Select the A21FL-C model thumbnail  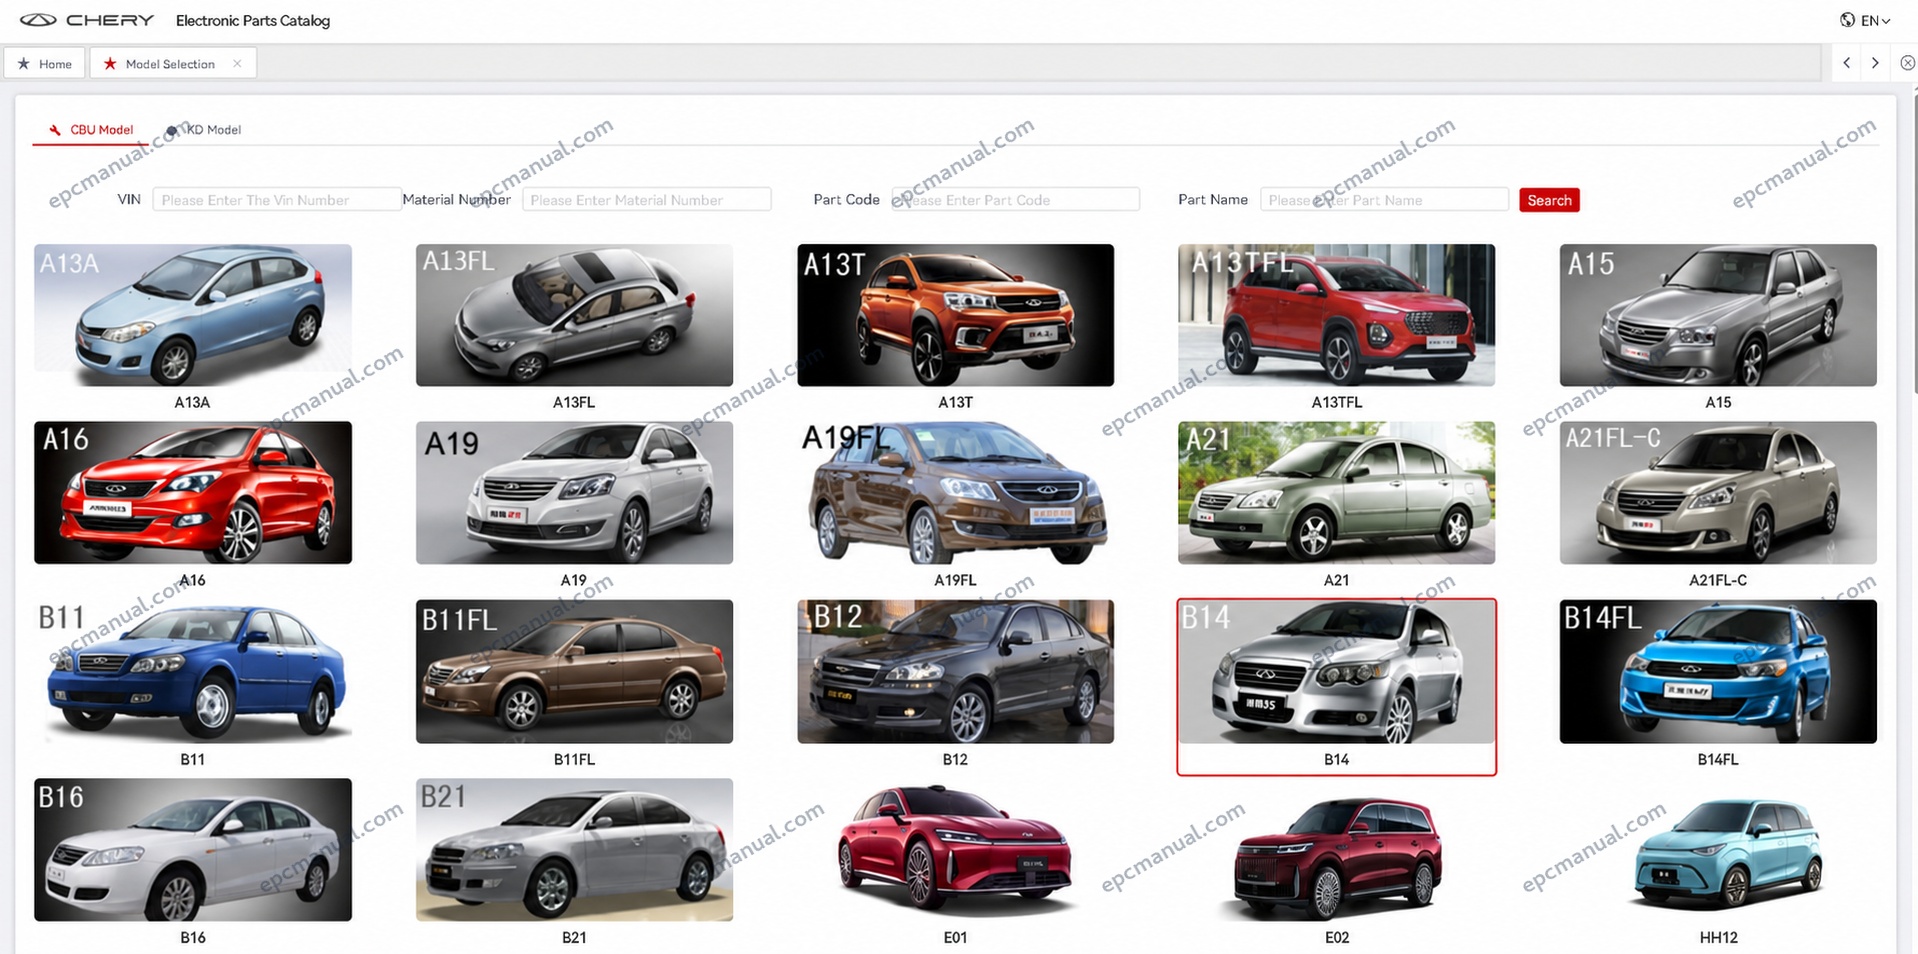(x=1718, y=492)
